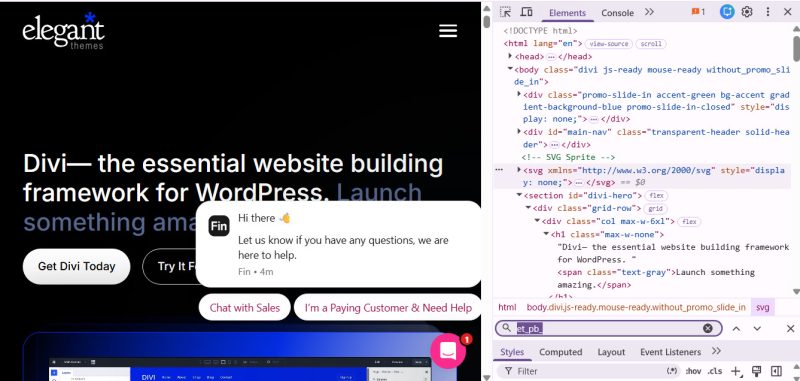
Task: Open the DevTools three-dot customize menu
Action: (767, 12)
